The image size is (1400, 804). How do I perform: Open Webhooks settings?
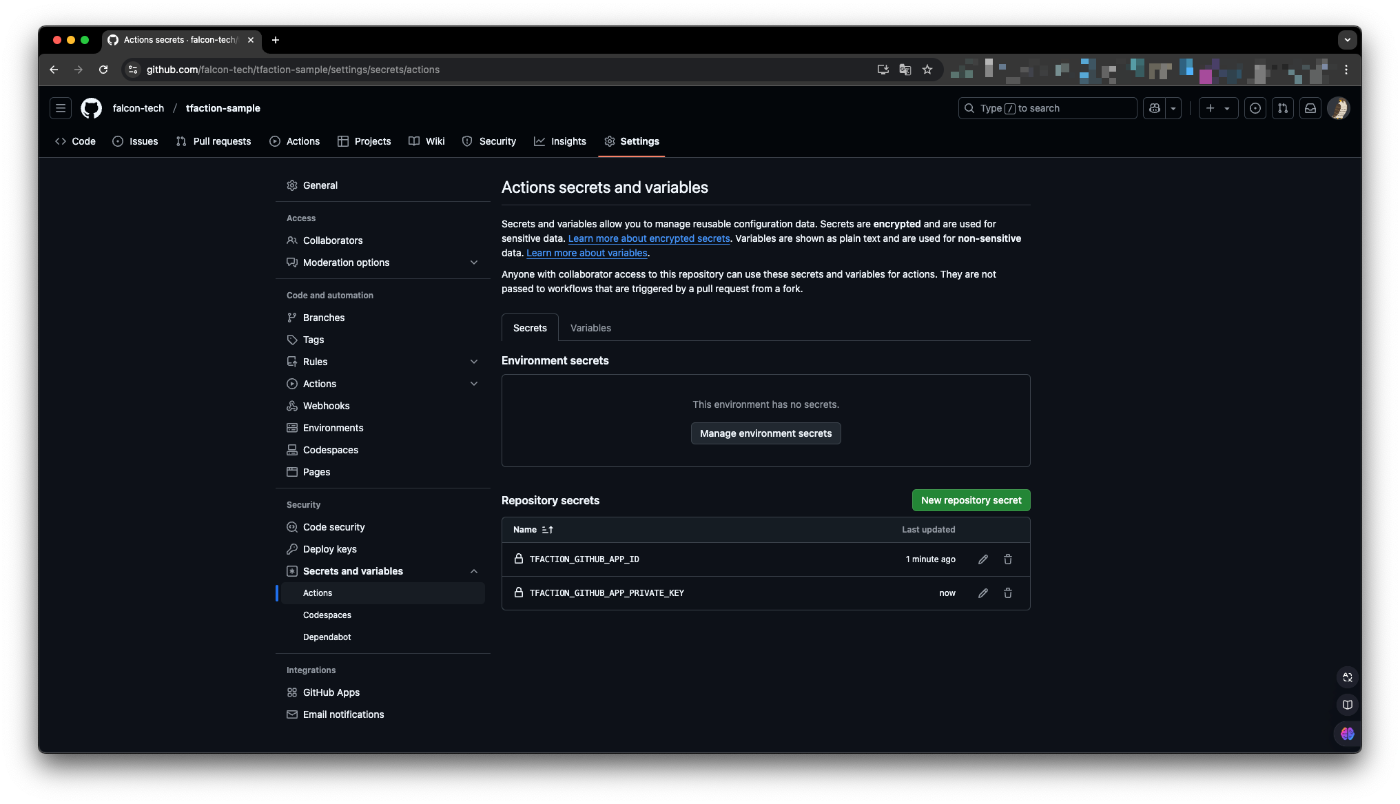[x=381, y=405]
